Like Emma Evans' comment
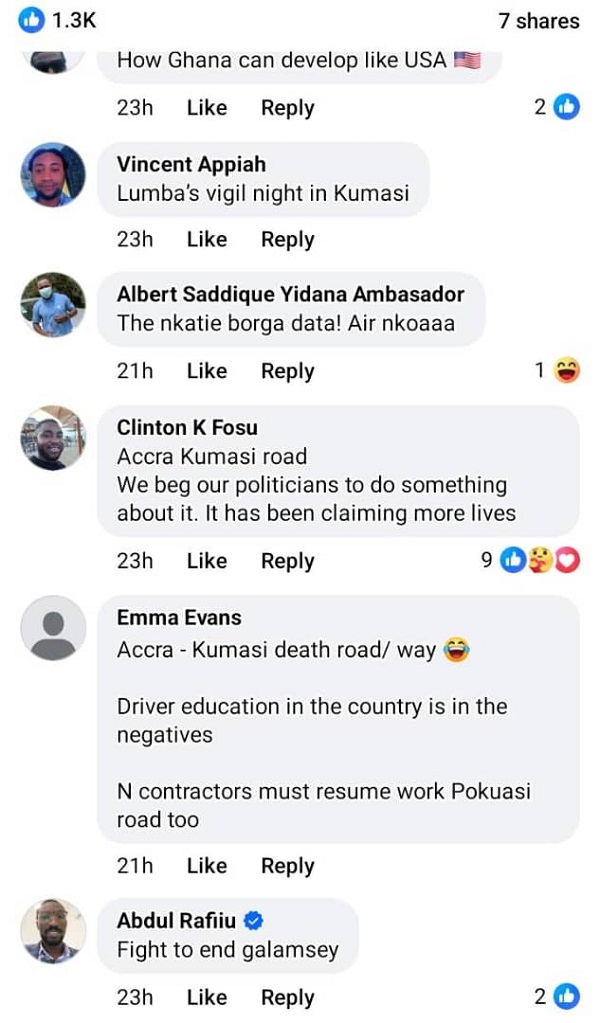The width and height of the screenshot is (600, 1023). pyautogui.click(x=206, y=866)
